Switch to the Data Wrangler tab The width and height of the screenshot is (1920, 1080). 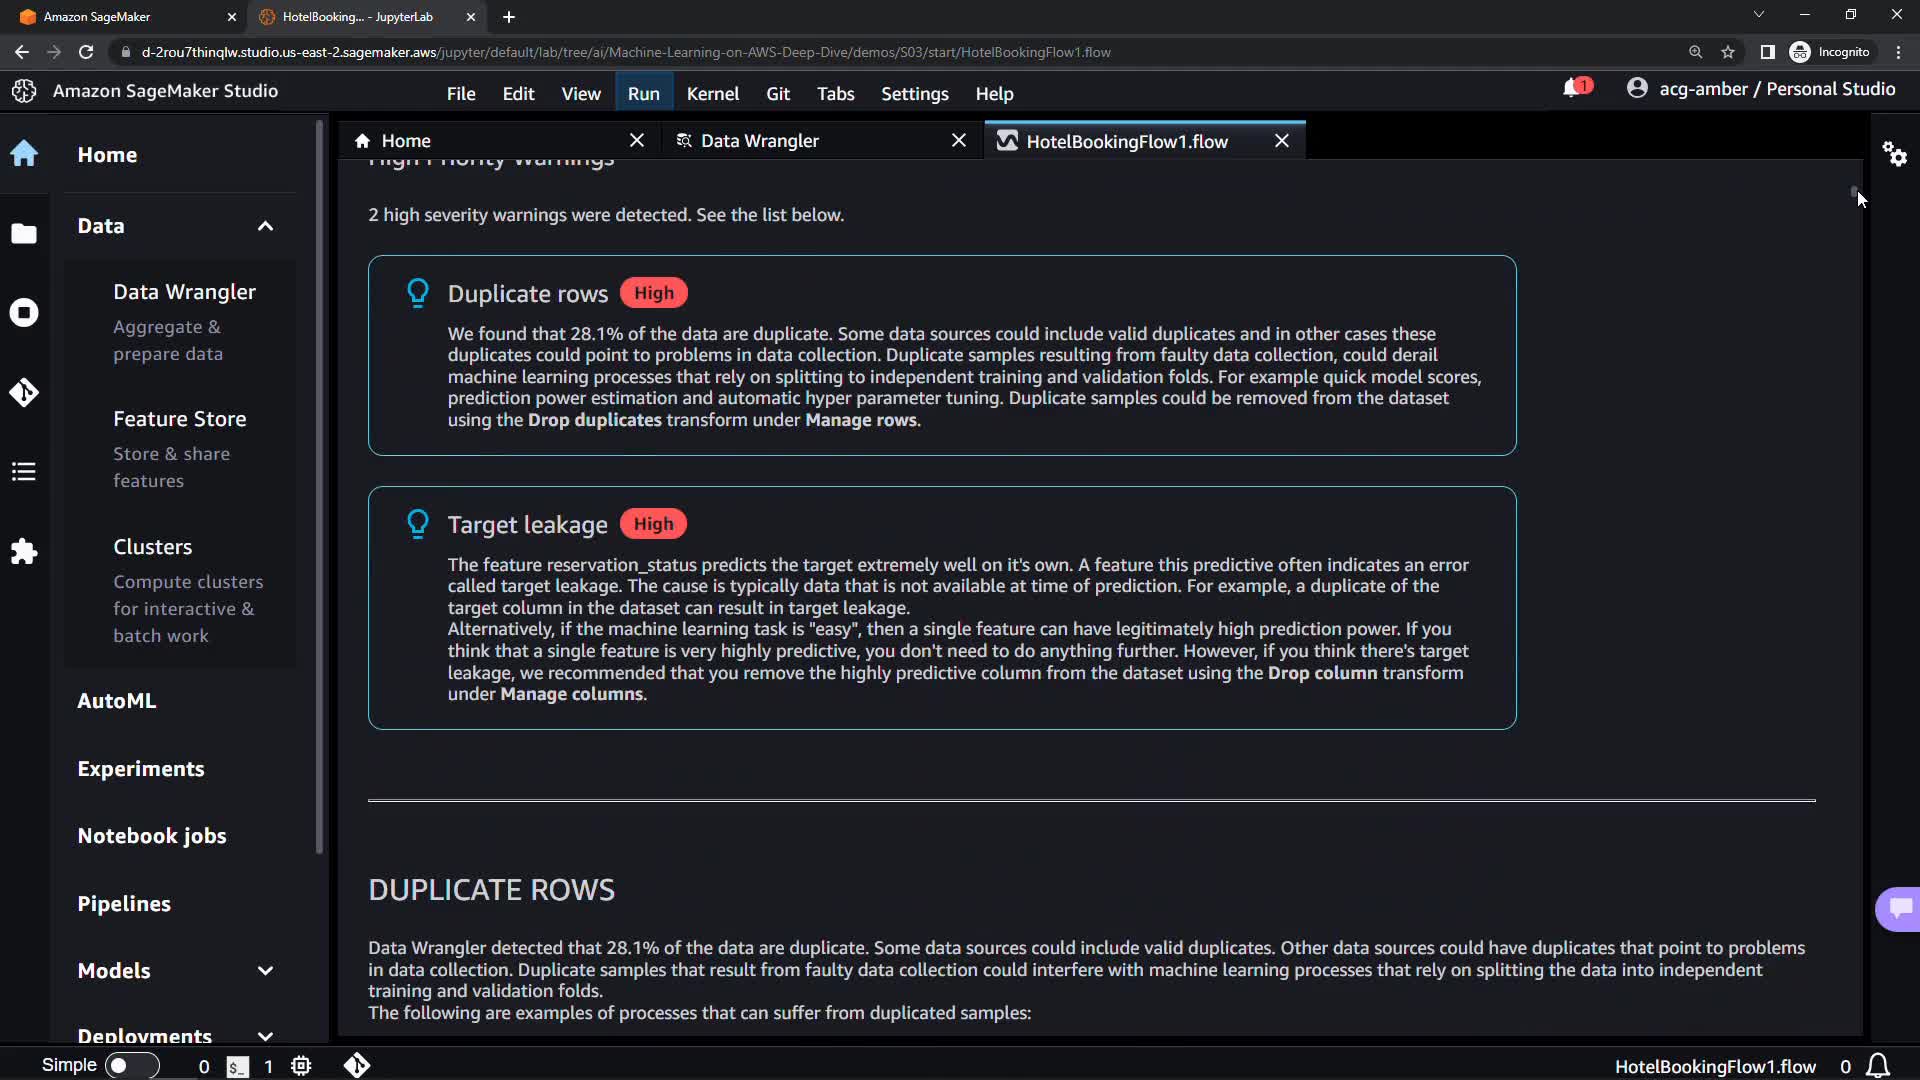[760, 141]
